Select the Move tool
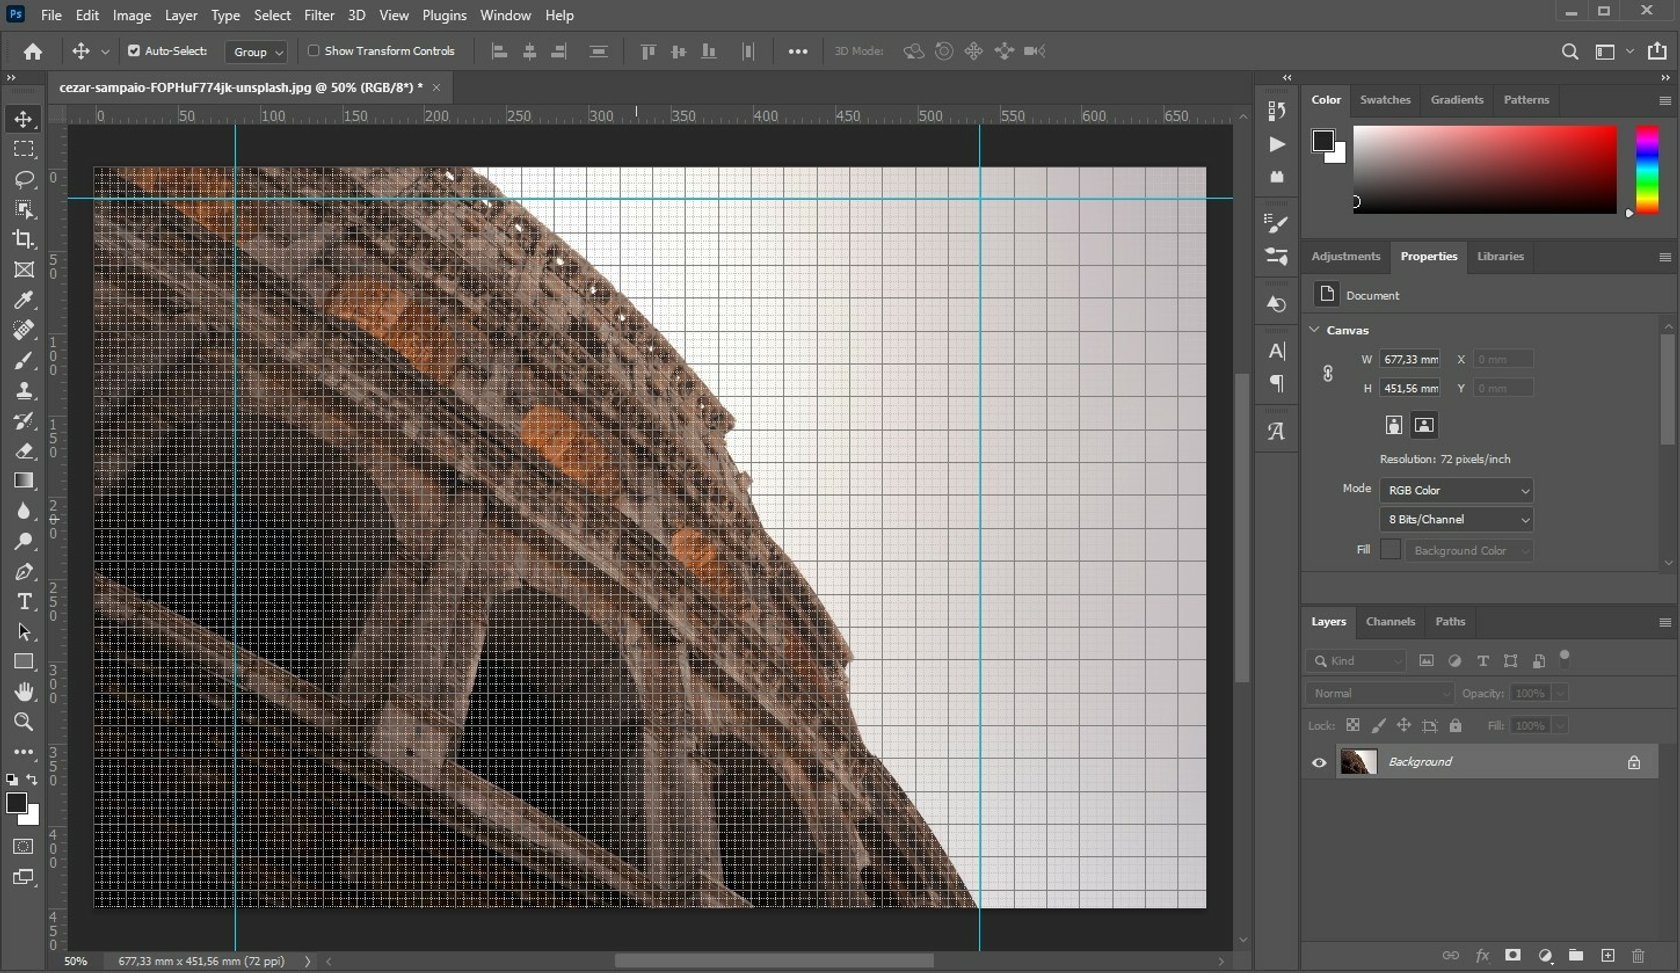Screen dimensions: 1680x973 [x=24, y=119]
